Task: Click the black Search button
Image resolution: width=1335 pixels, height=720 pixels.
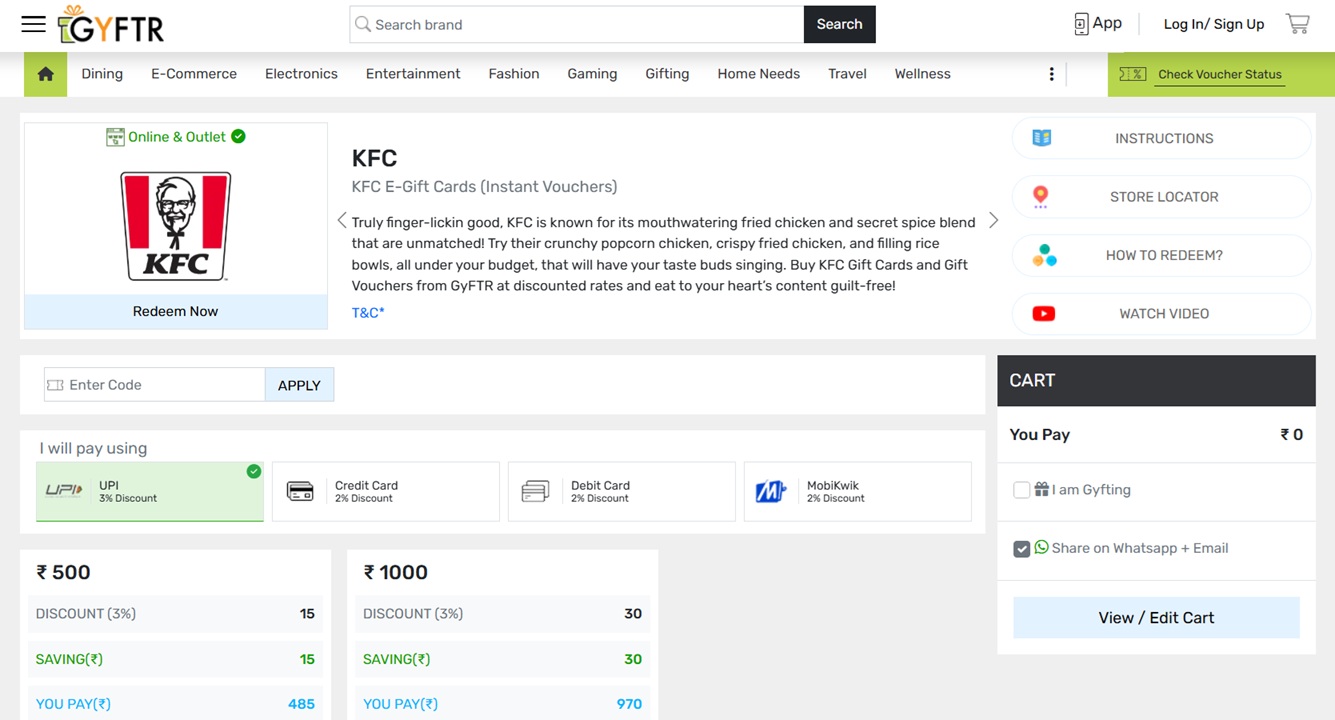Action: [x=840, y=24]
